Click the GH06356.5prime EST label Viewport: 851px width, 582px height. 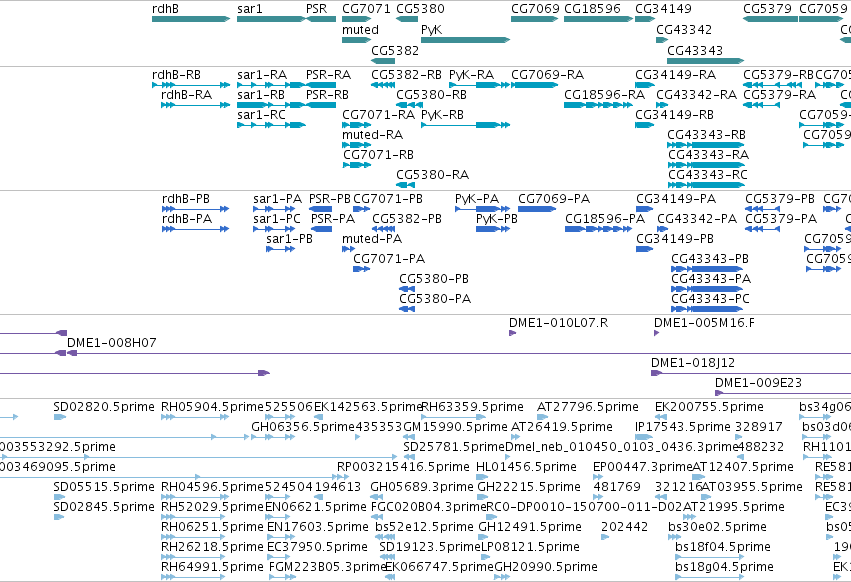click(303, 427)
